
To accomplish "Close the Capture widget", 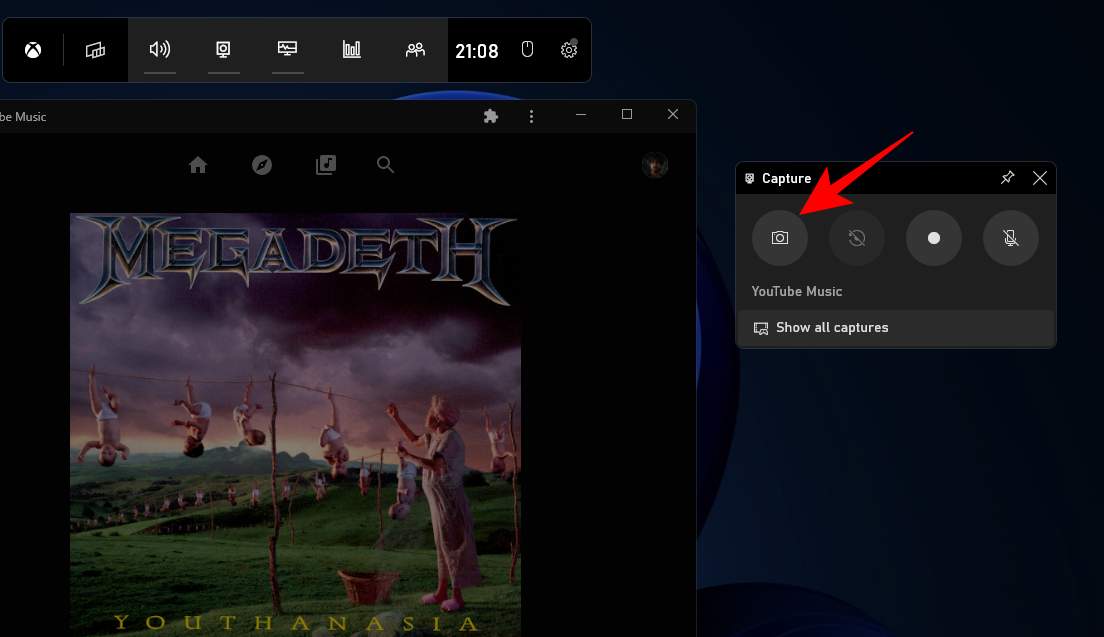I will coord(1040,178).
